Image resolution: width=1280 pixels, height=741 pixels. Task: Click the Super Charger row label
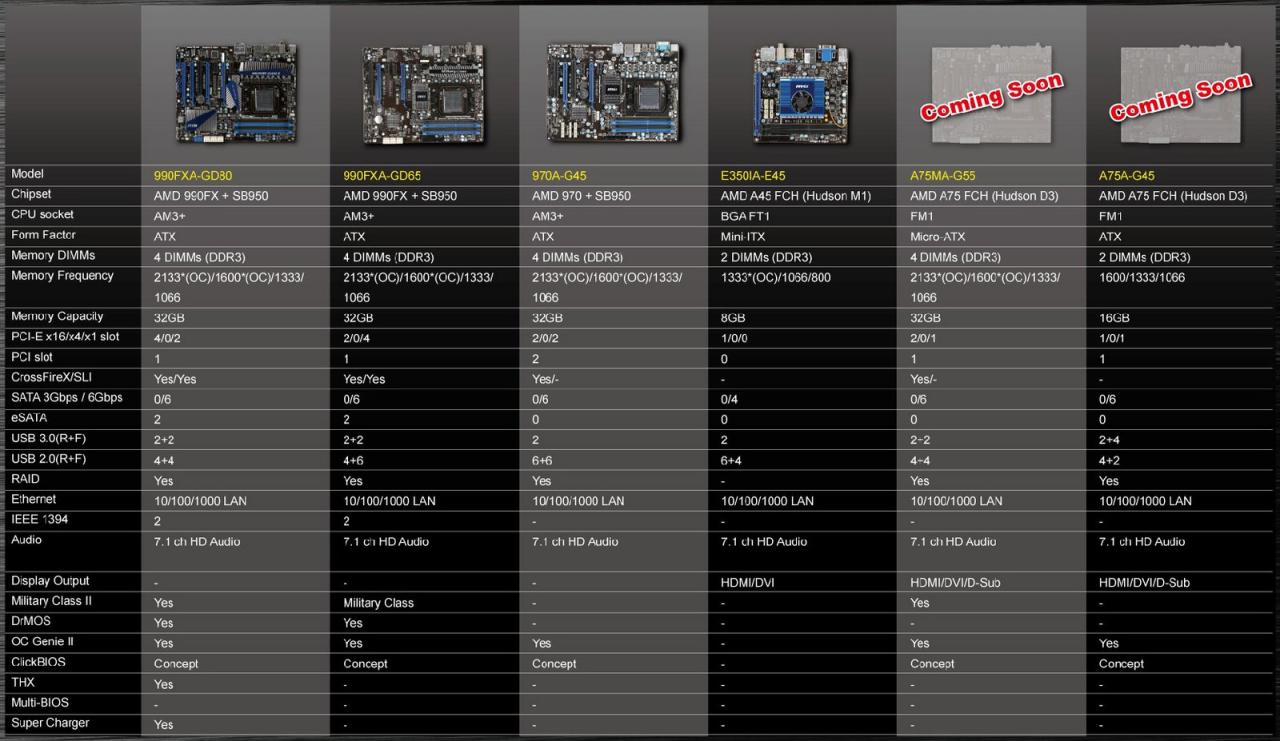(x=50, y=723)
